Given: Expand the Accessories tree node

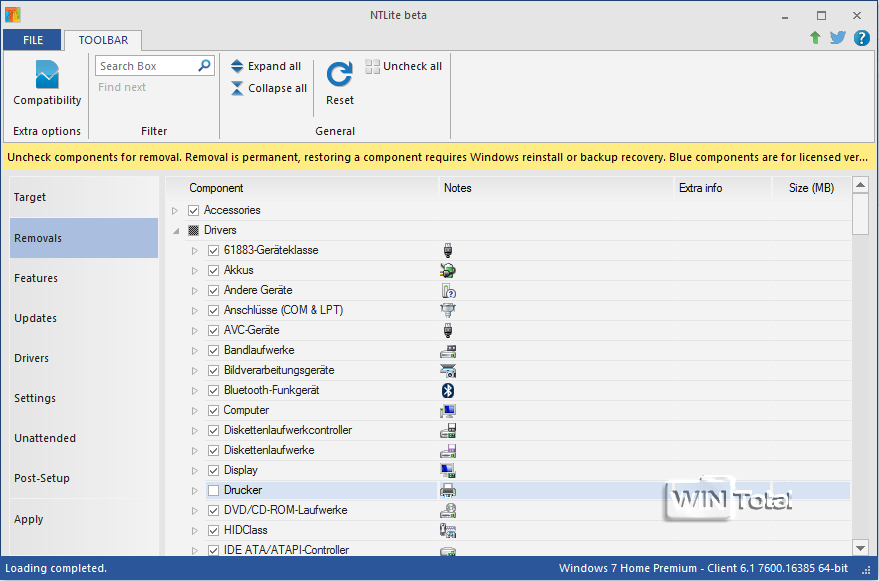Looking at the screenshot, I should click(x=175, y=210).
